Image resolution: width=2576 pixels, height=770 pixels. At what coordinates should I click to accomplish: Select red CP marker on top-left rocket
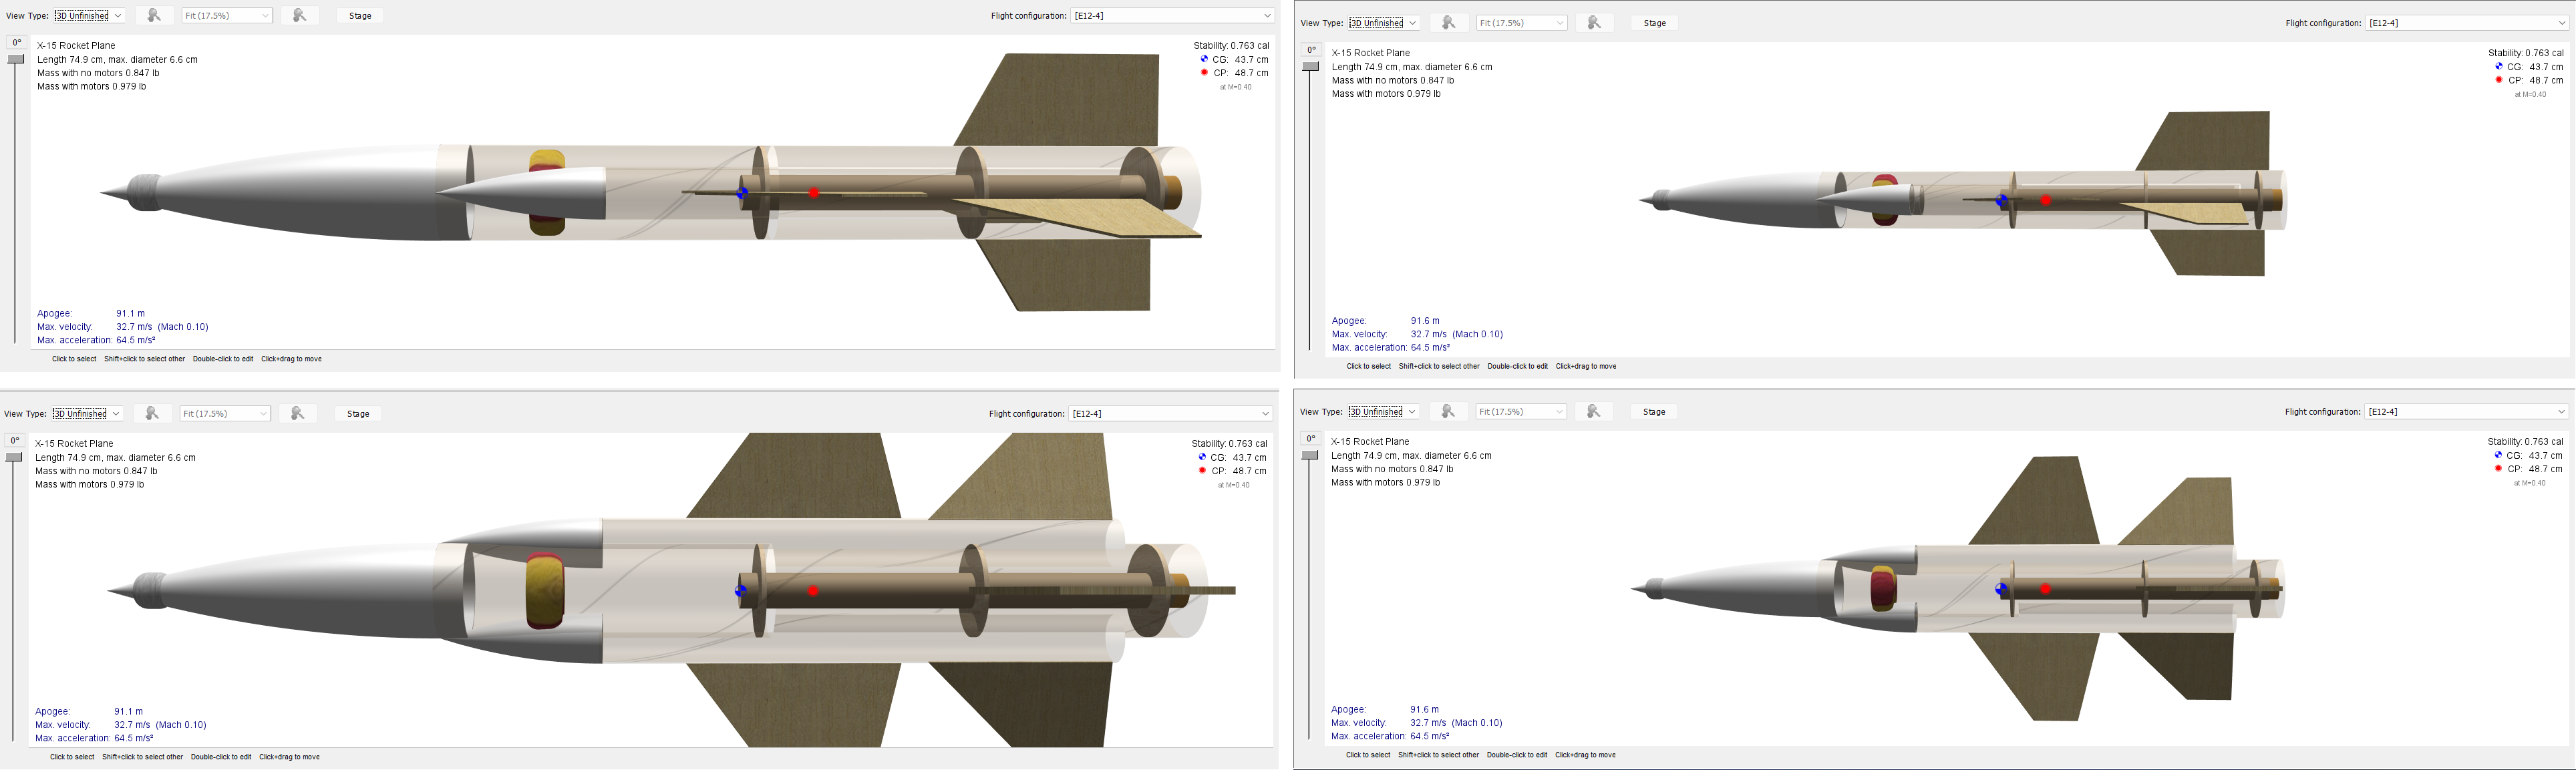(814, 193)
